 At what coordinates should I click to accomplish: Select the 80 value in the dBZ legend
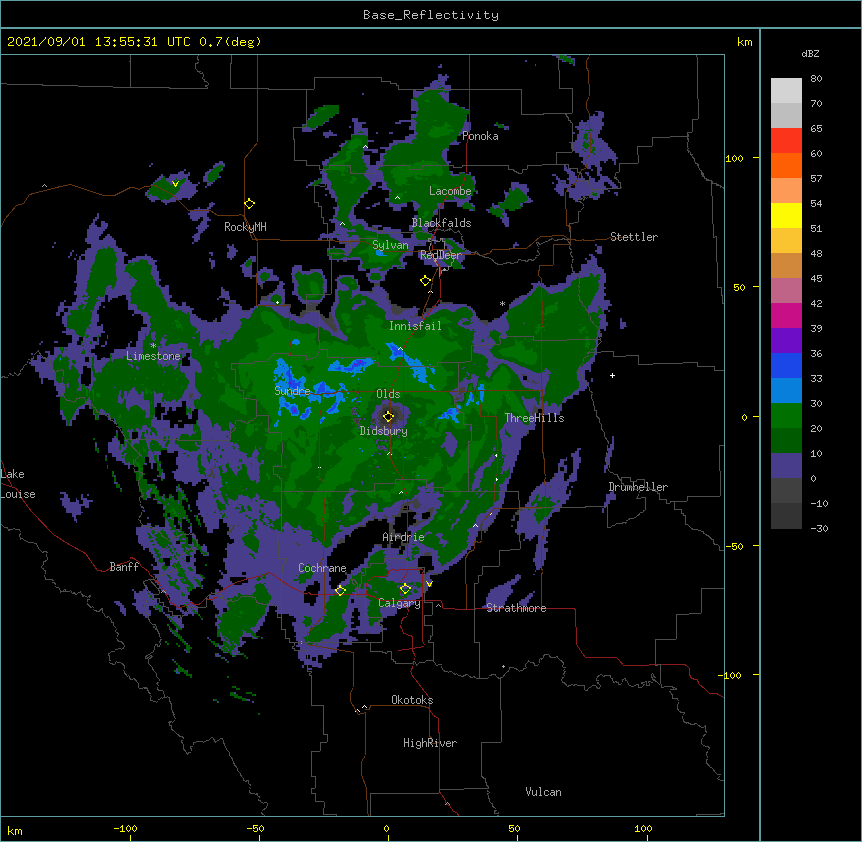816,79
